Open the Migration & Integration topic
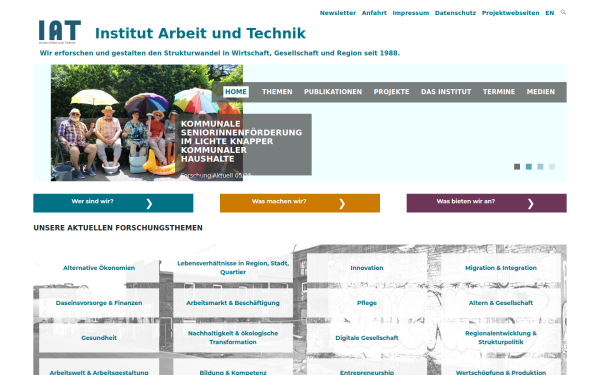 (x=501, y=268)
